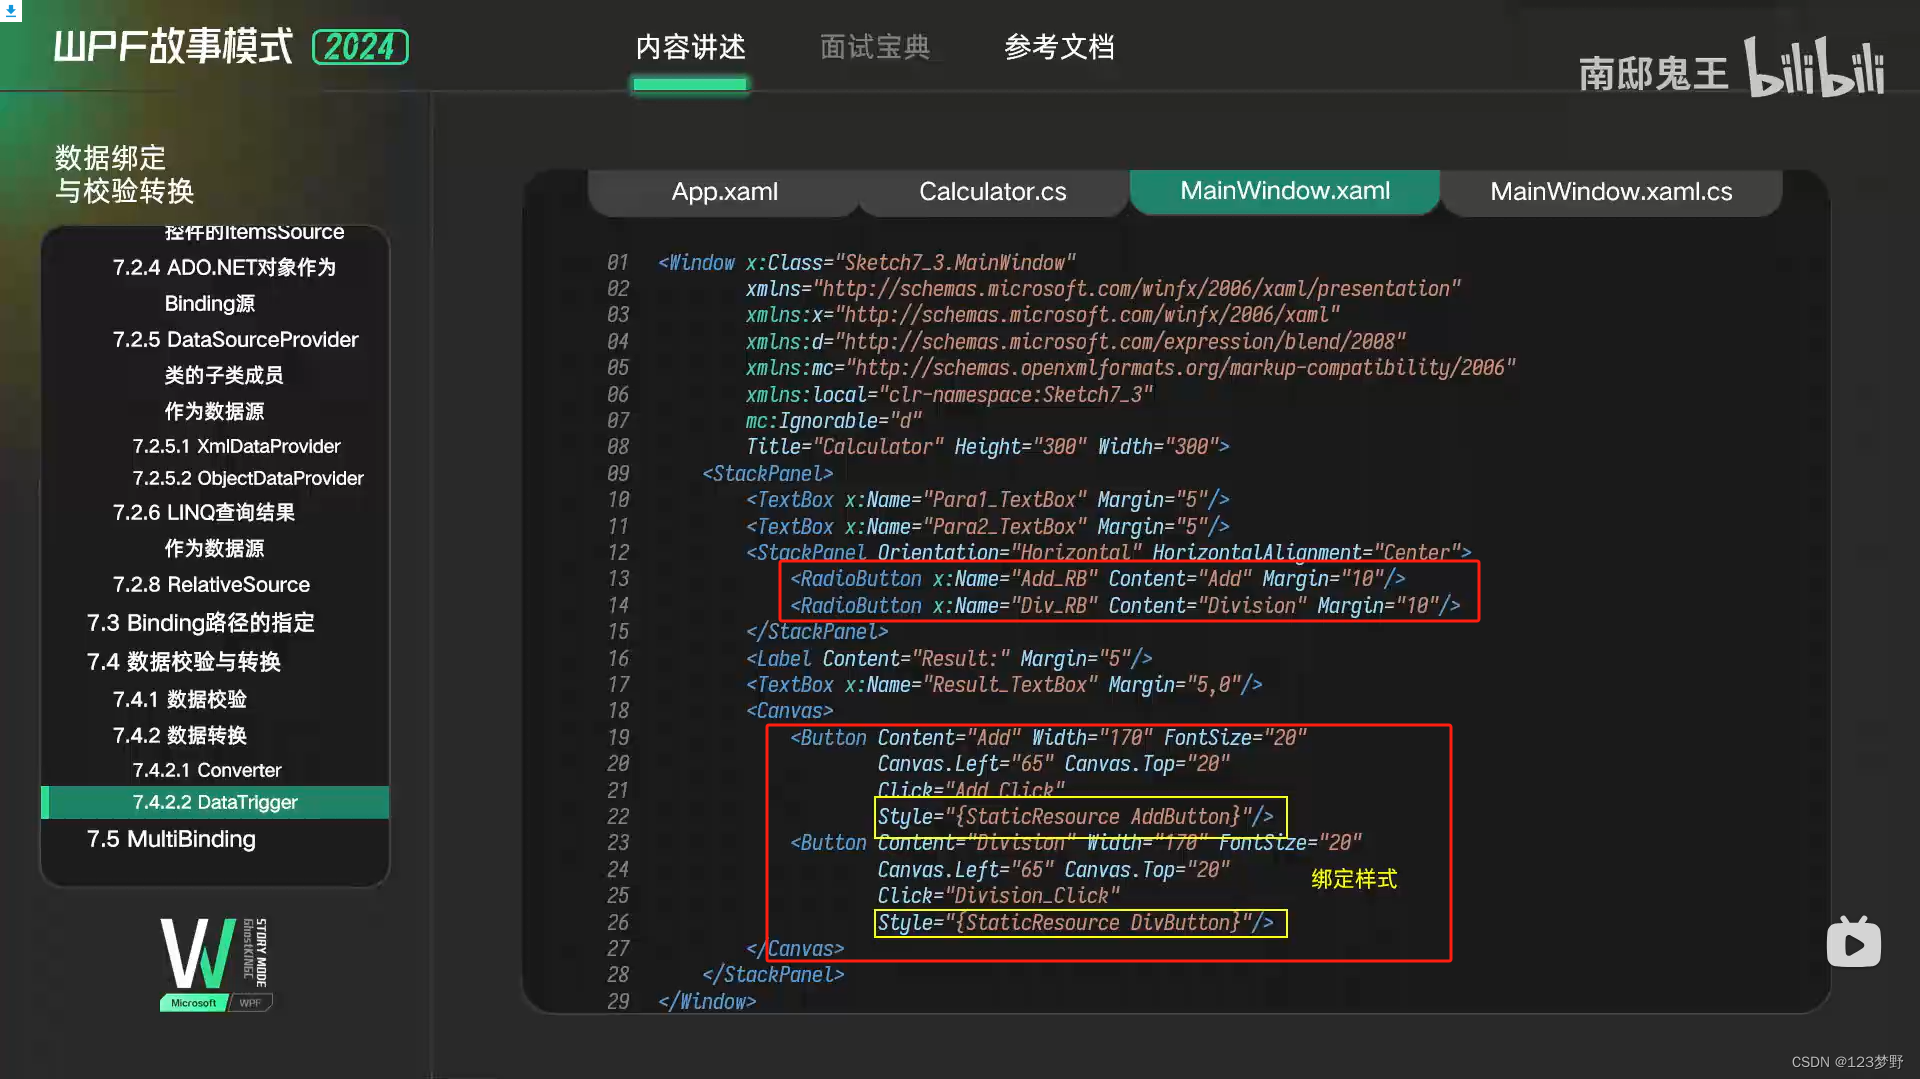Click the WPF故事模式 title
The image size is (1920, 1079).
tap(174, 47)
